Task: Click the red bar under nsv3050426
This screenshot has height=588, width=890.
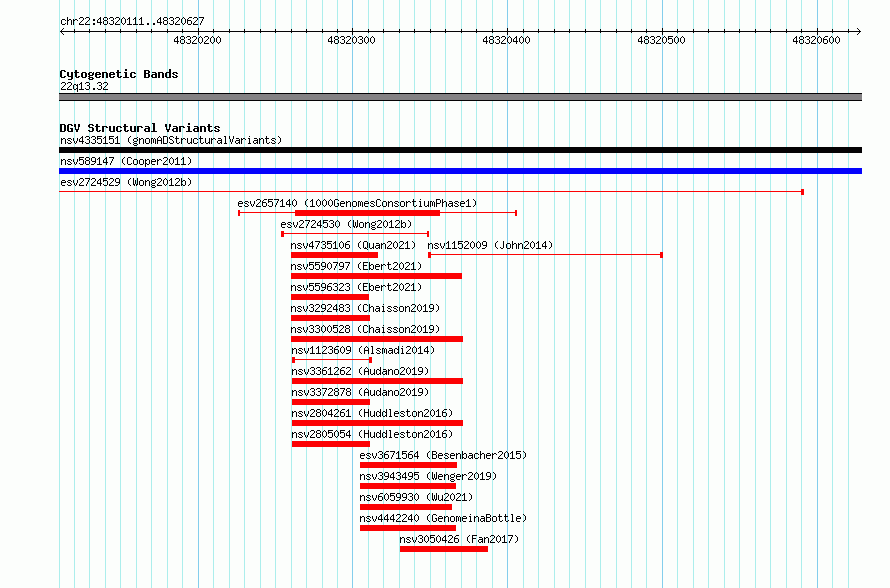Action: (444, 549)
